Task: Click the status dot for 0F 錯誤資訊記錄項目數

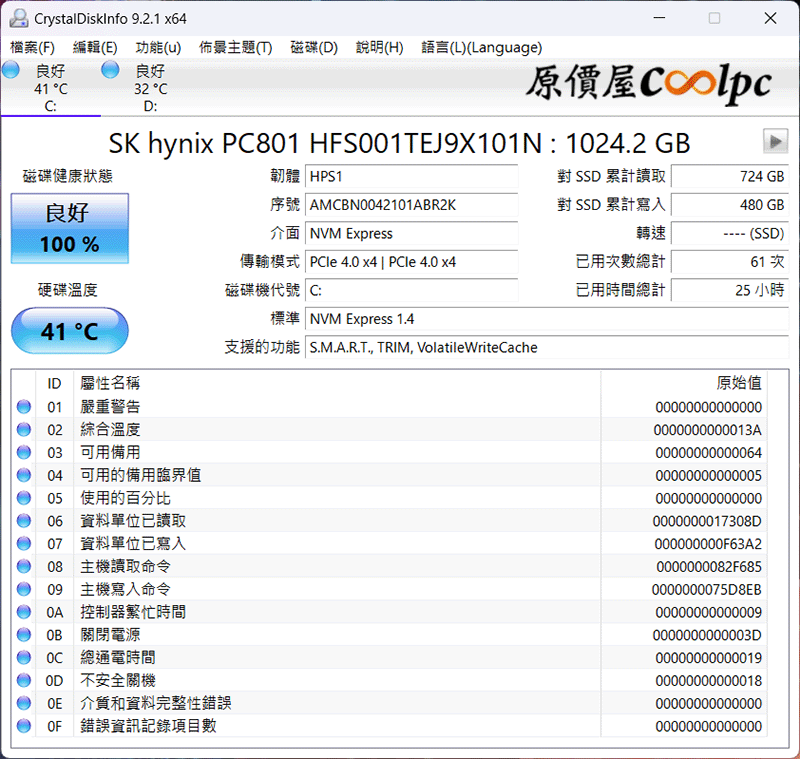Action: (24, 726)
